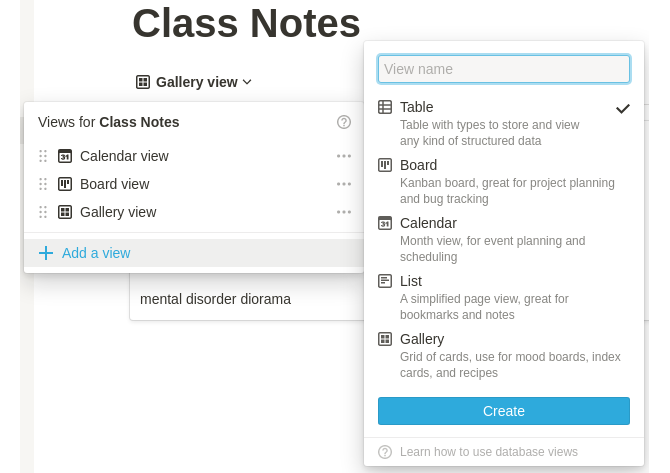Click the View name text field

click(x=504, y=69)
